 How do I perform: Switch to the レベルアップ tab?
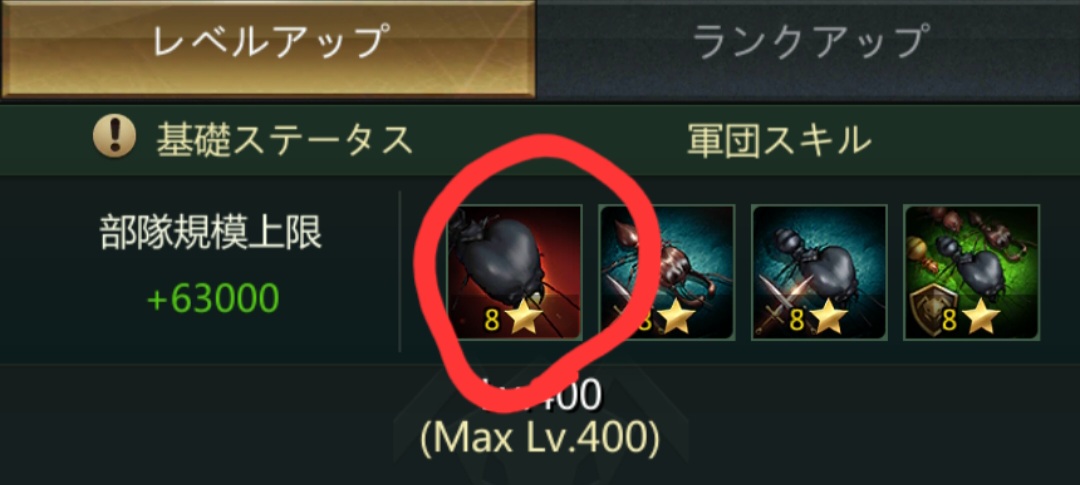coord(267,48)
